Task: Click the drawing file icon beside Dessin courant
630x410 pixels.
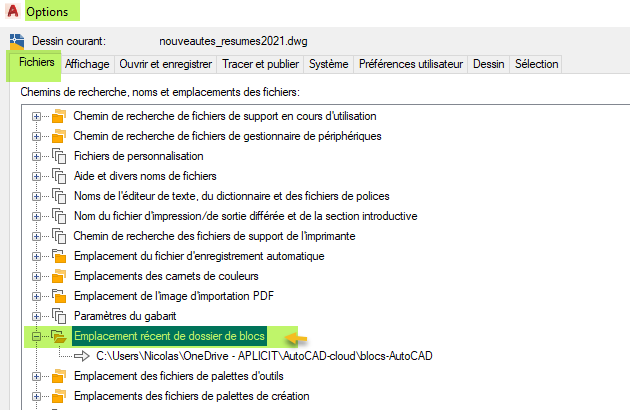Action: (x=15, y=42)
